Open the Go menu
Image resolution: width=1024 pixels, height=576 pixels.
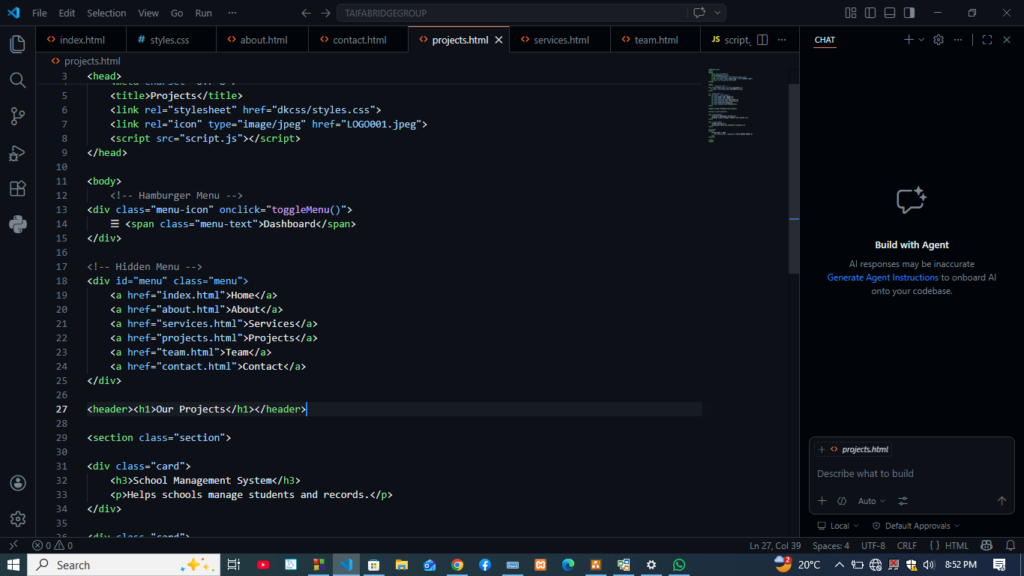click(x=176, y=13)
